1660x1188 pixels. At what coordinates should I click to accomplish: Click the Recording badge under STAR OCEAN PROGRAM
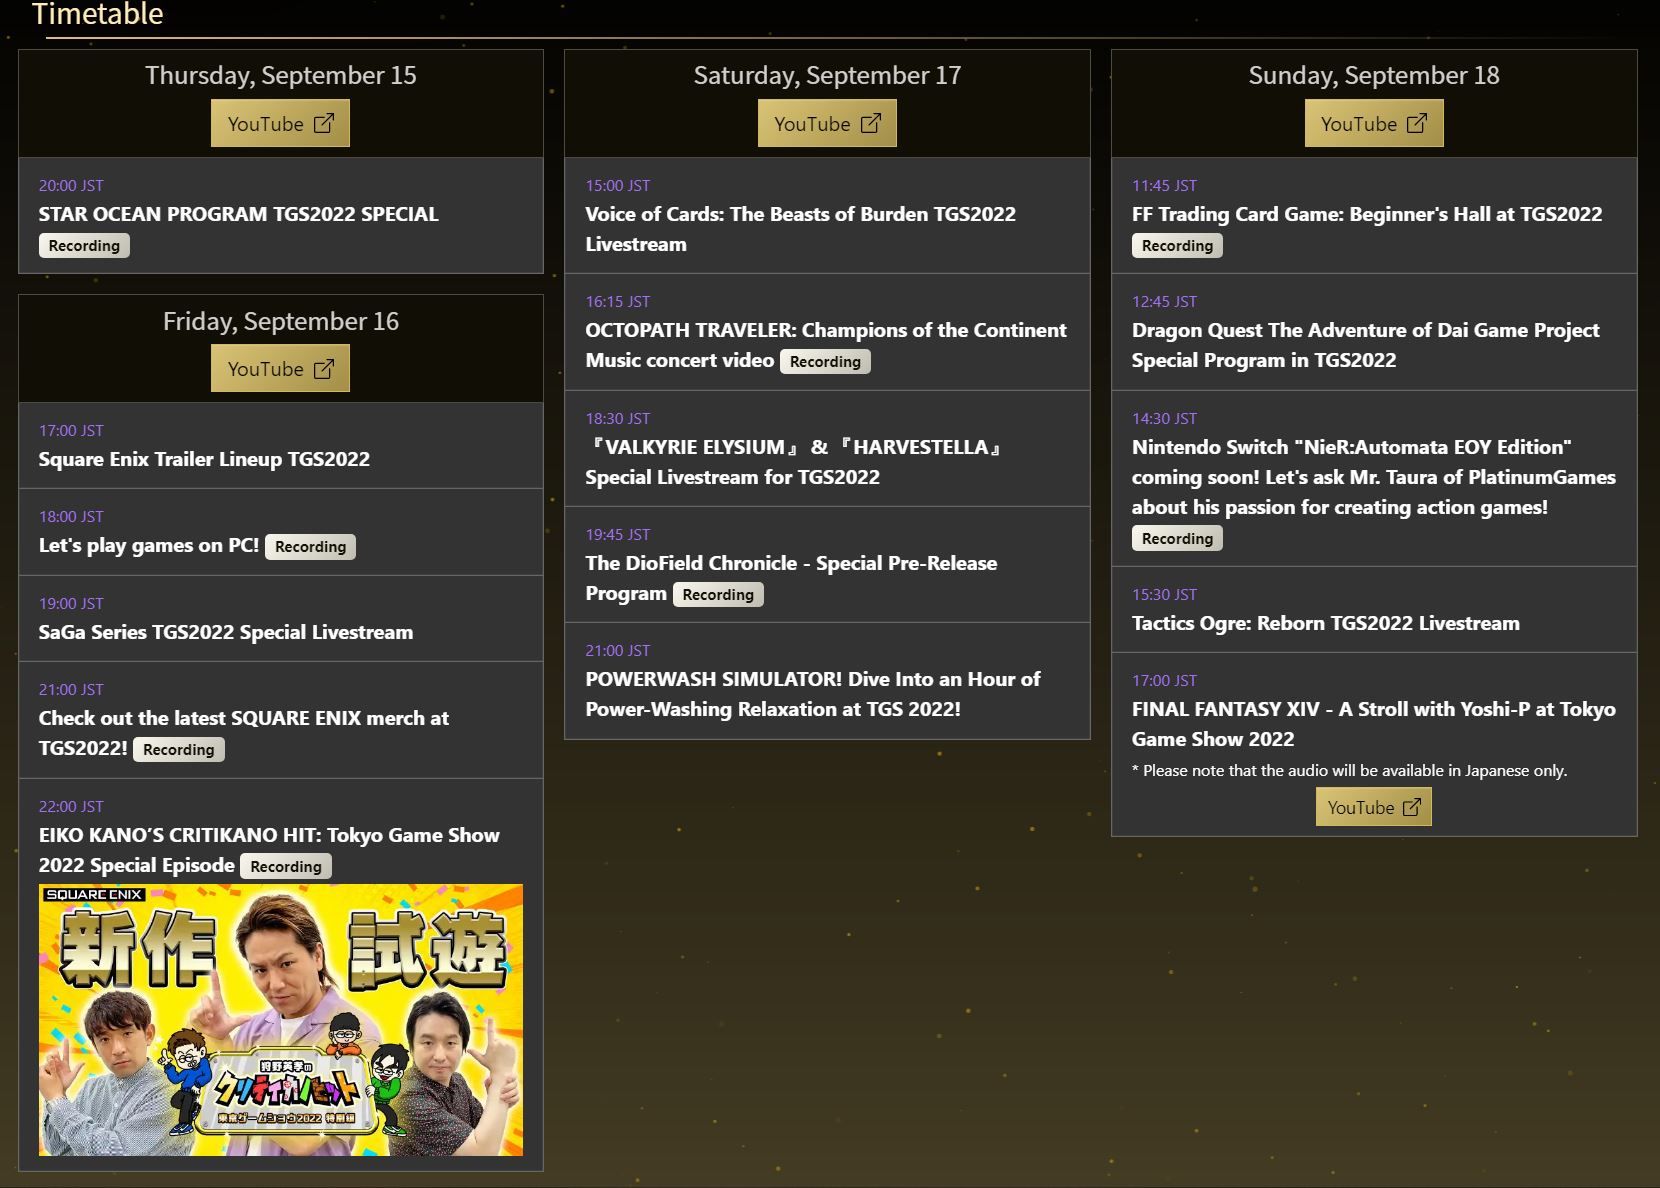84,246
